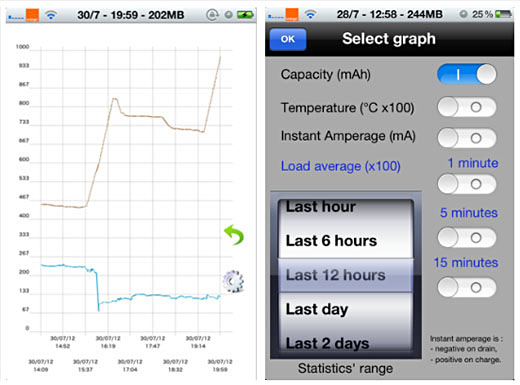This screenshot has width=520, height=385.
Task: Tap the "Load average (x100)" label
Action: point(340,166)
